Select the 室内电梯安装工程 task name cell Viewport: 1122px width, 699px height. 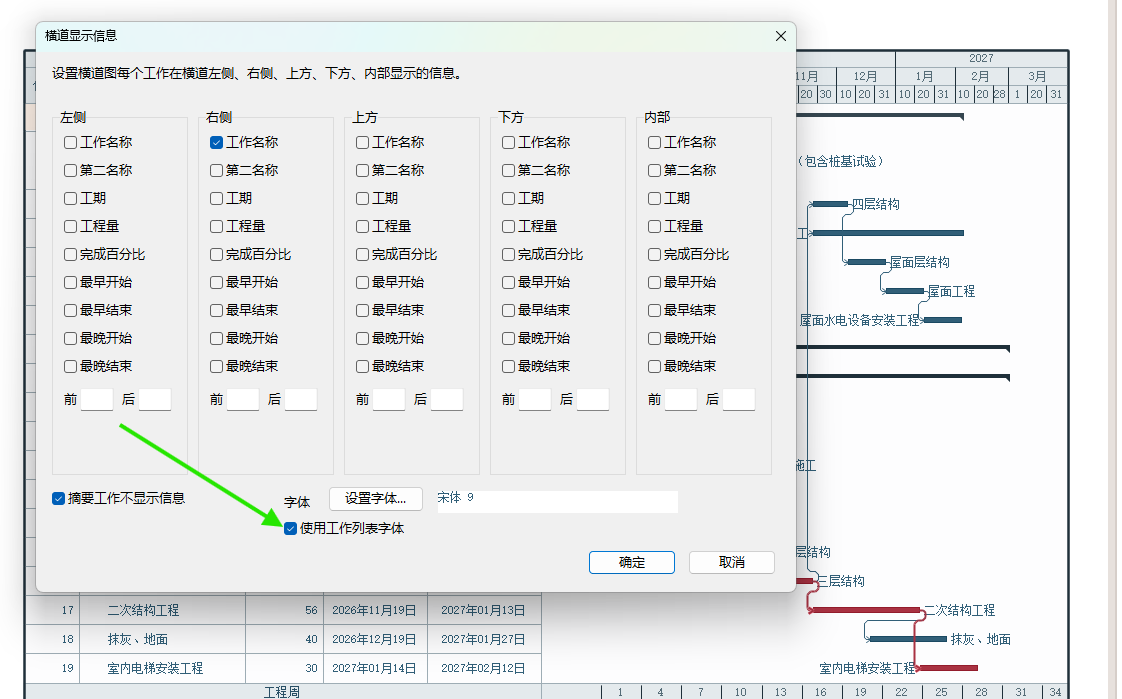155,668
